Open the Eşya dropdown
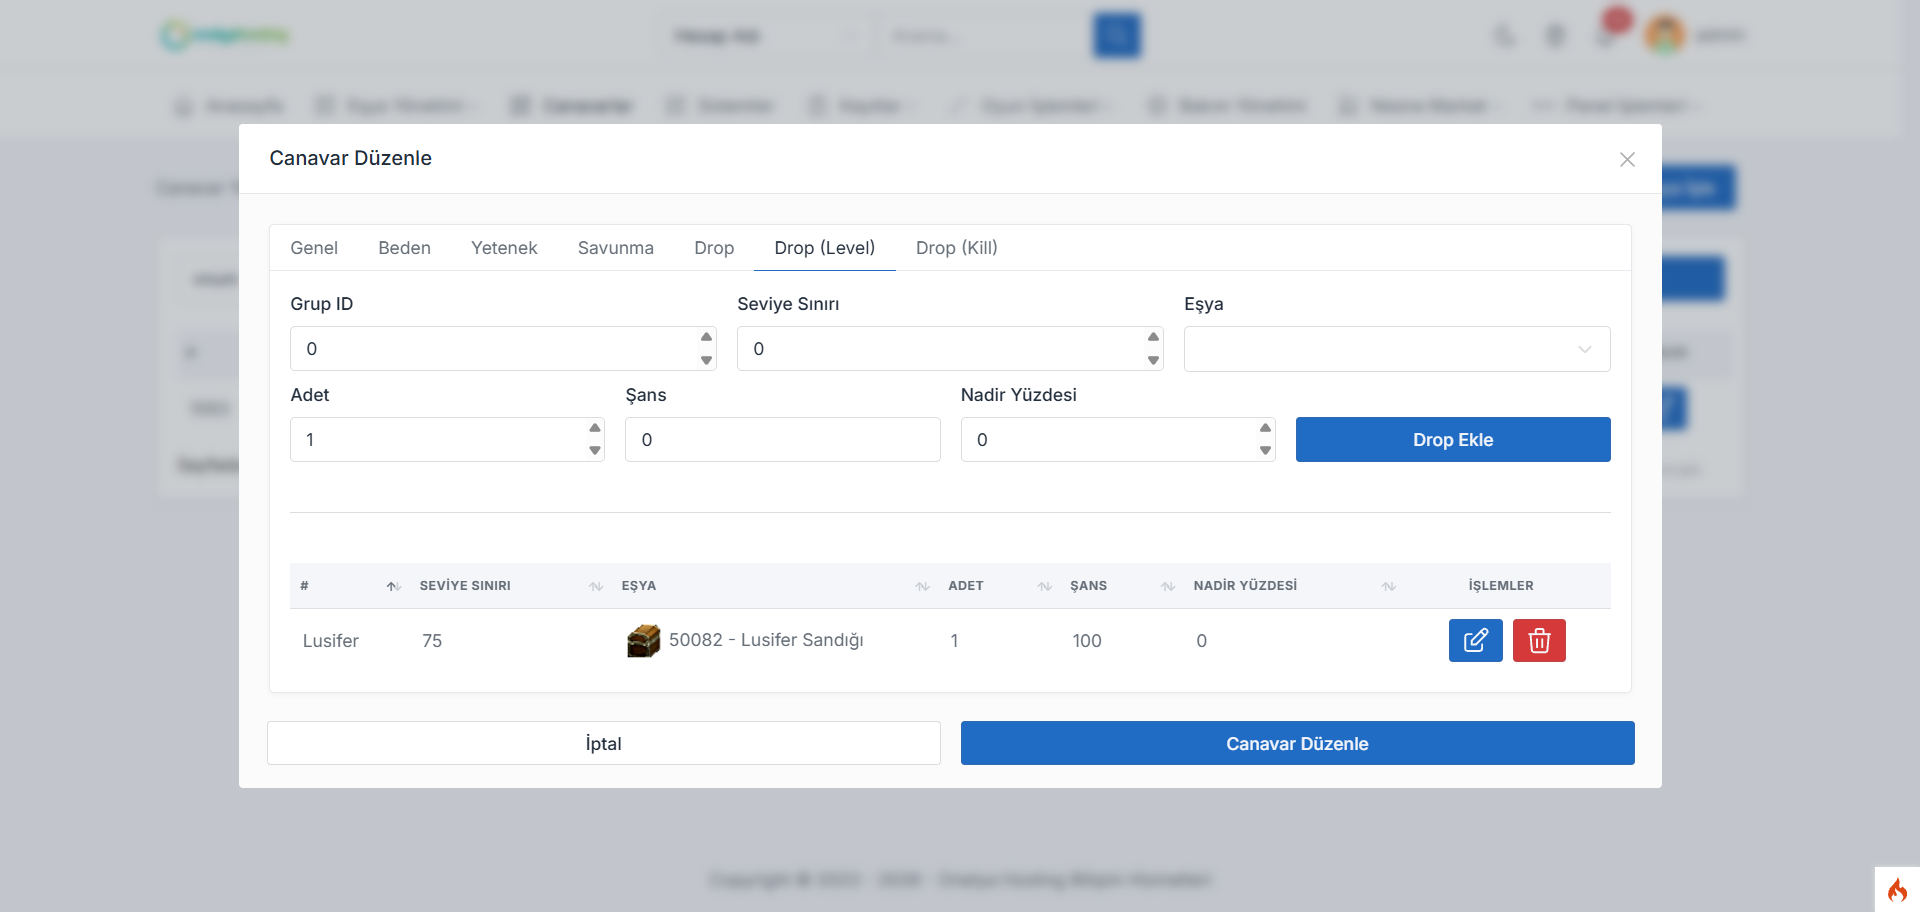This screenshot has width=1920, height=912. coord(1397,349)
